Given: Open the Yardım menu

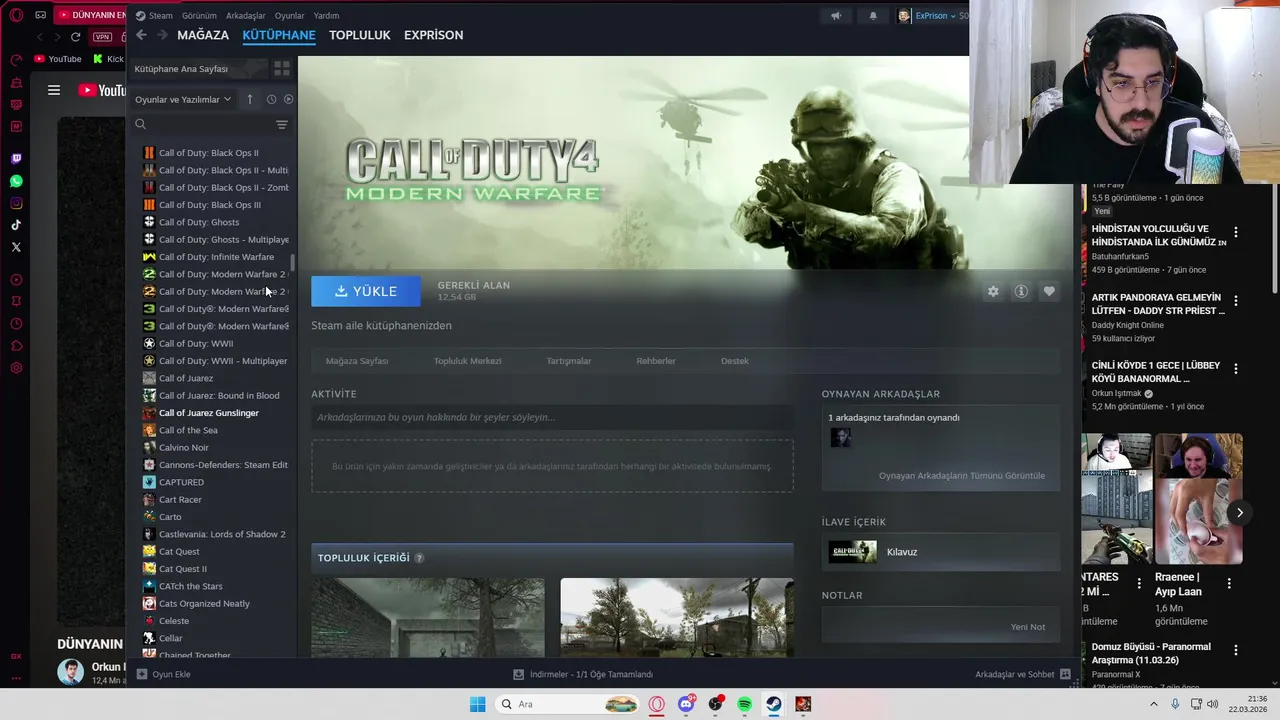Looking at the screenshot, I should (x=326, y=15).
